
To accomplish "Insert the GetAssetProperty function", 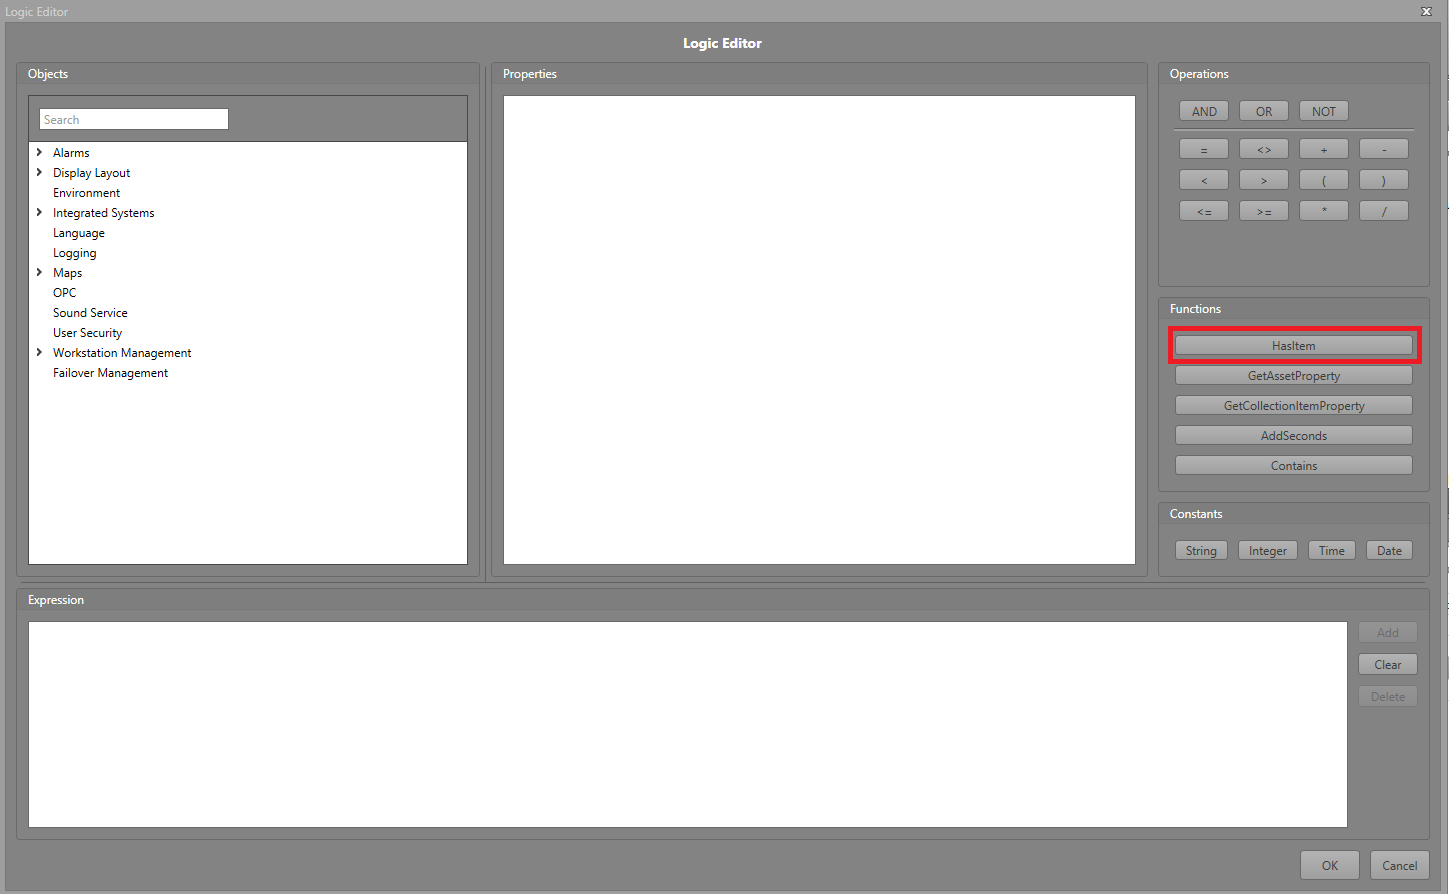I will [1293, 376].
